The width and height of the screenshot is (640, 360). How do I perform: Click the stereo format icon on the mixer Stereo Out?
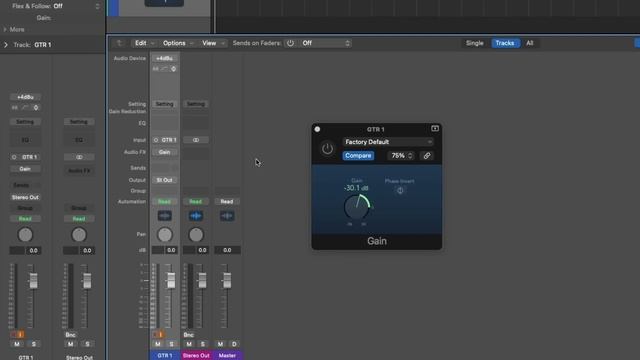pos(196,140)
